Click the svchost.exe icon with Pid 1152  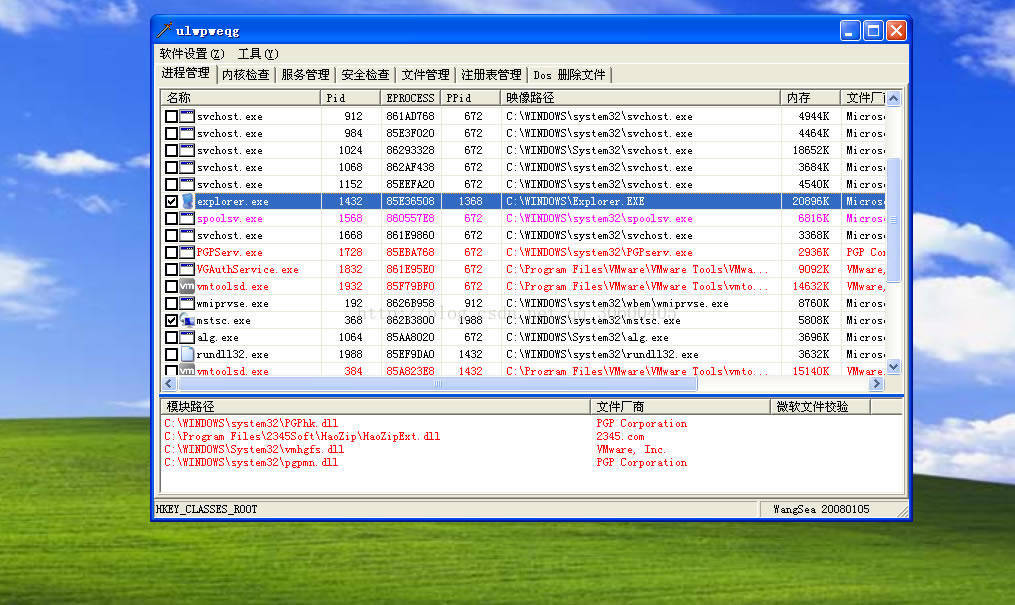pyautogui.click(x=187, y=184)
